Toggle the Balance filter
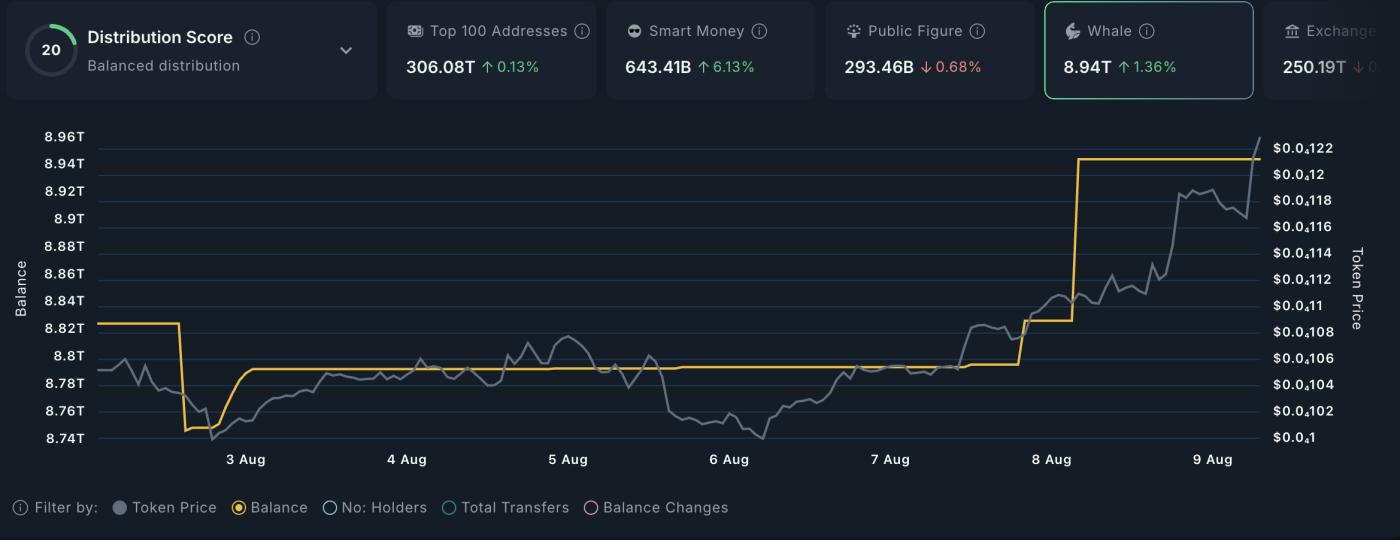 click(270, 508)
